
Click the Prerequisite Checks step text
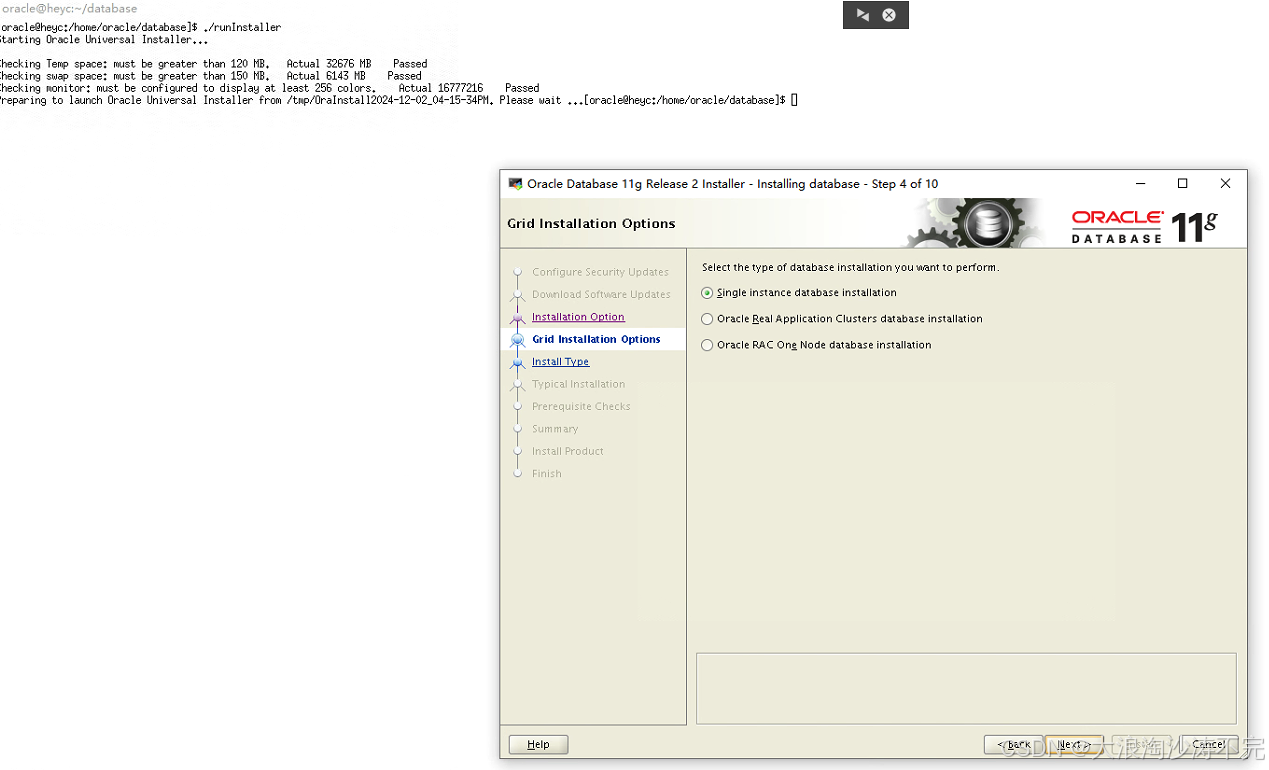coord(581,407)
